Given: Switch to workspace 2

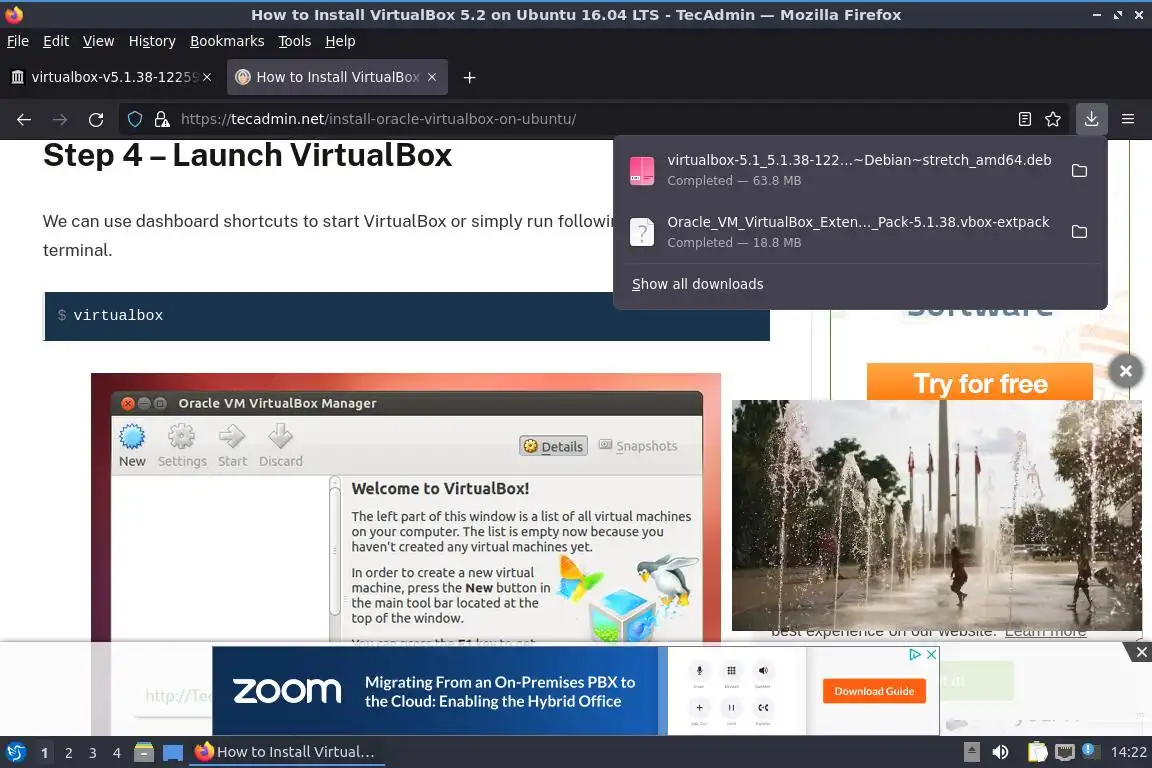Looking at the screenshot, I should click(69, 753).
